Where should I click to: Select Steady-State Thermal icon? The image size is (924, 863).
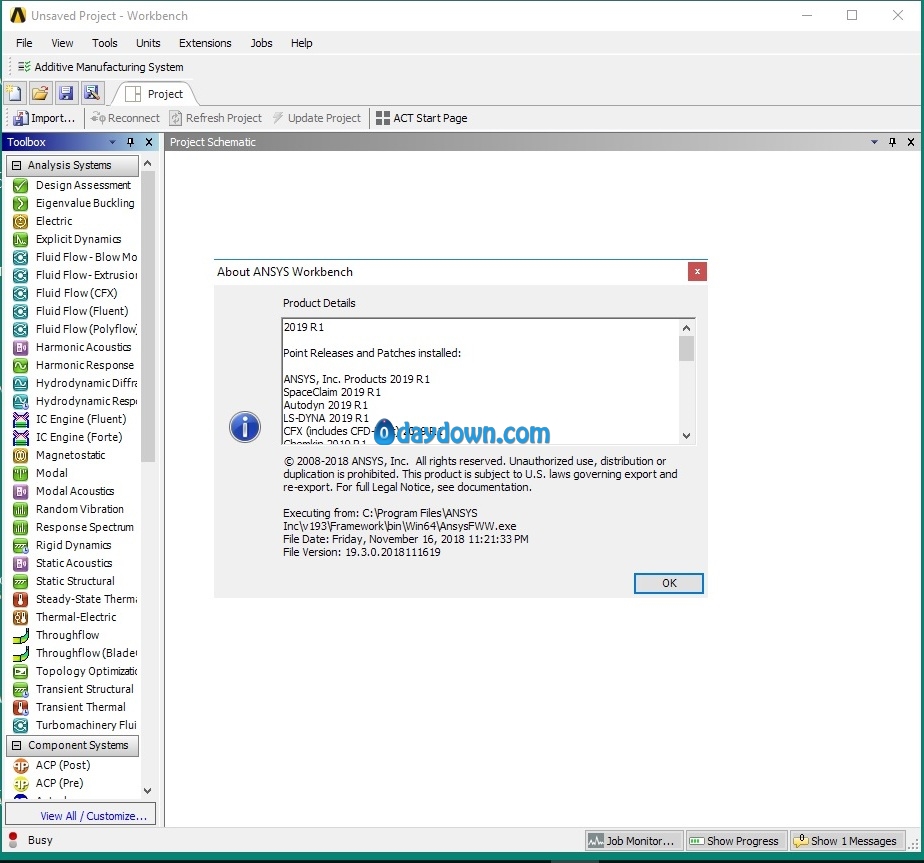click(21, 600)
